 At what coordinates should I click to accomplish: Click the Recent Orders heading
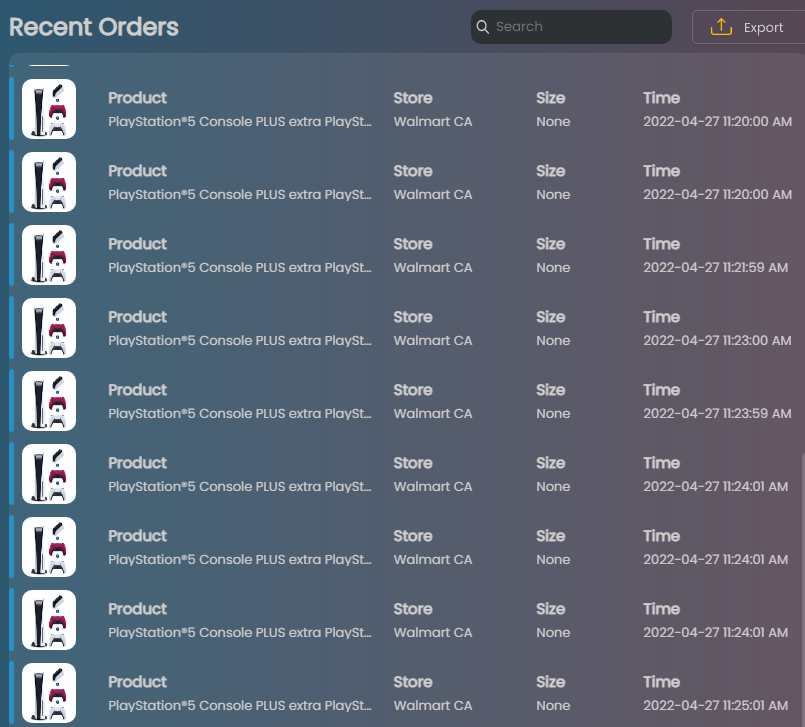[x=94, y=27]
